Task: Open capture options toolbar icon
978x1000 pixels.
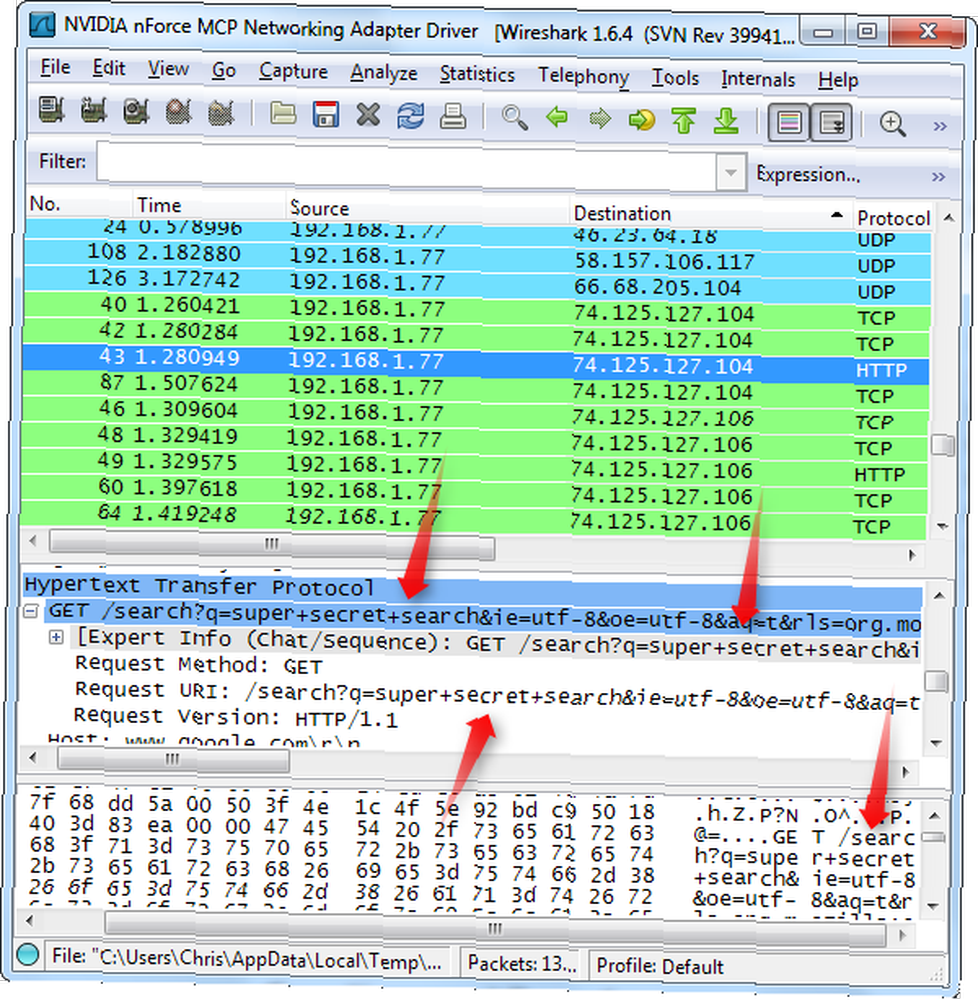Action: tap(94, 112)
